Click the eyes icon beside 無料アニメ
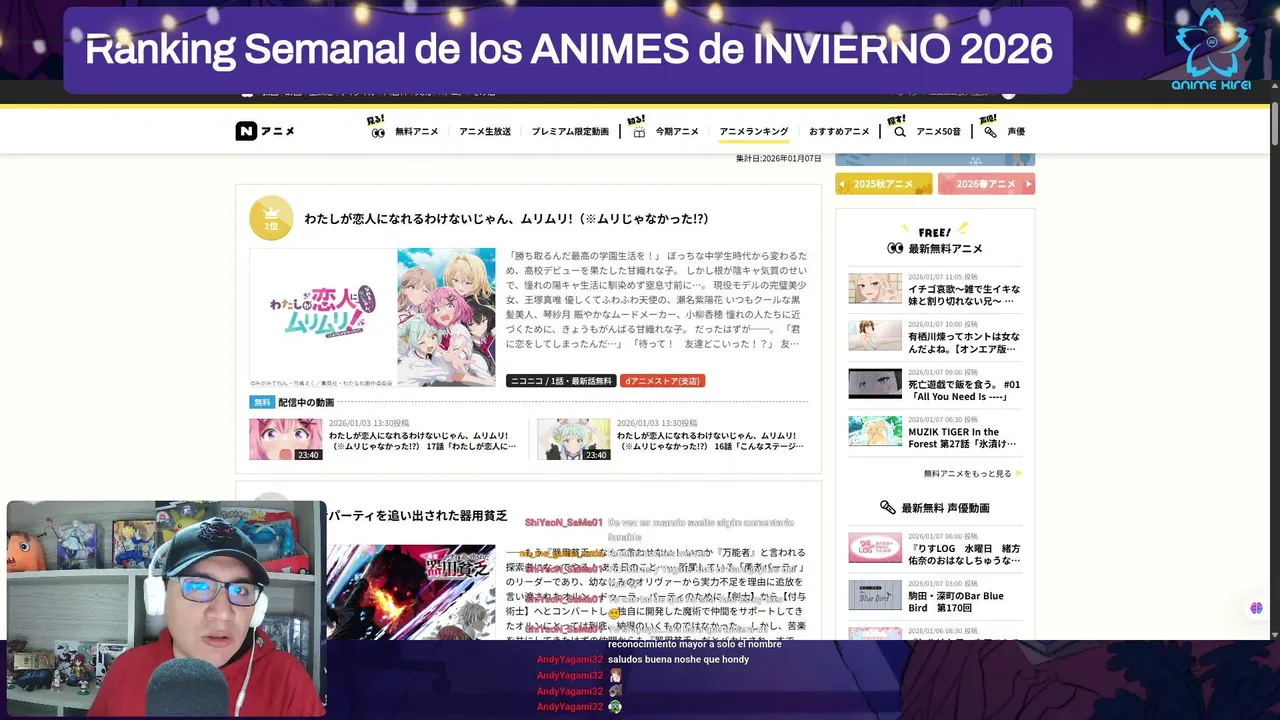 [378, 132]
